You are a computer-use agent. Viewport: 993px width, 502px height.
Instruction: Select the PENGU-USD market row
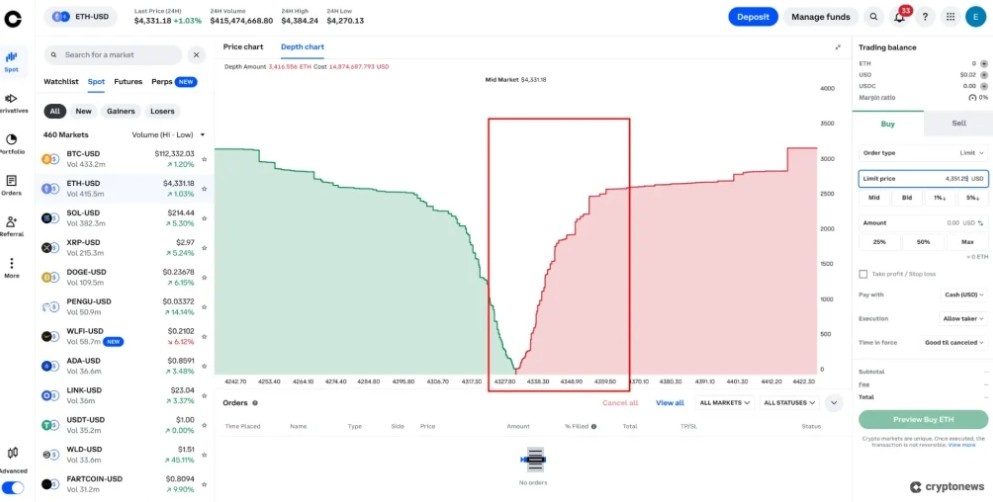125,307
